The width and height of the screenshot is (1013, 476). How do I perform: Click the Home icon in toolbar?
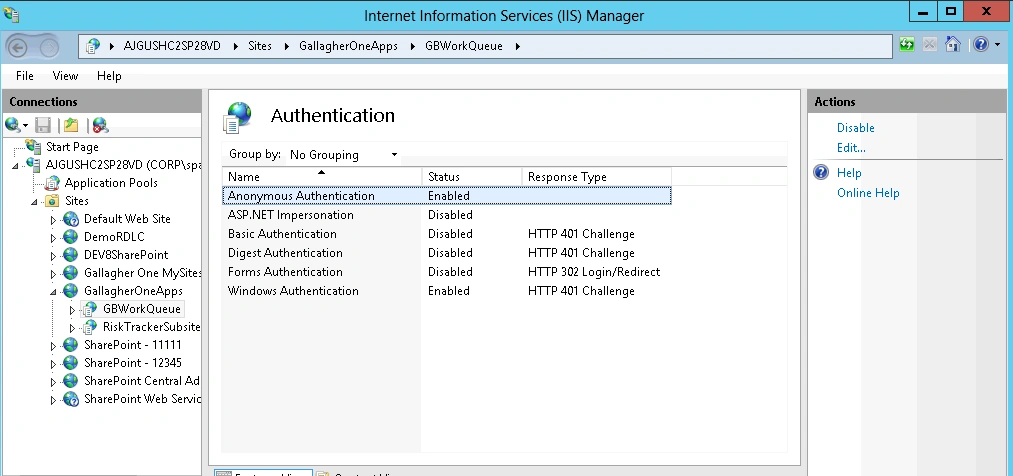click(953, 45)
